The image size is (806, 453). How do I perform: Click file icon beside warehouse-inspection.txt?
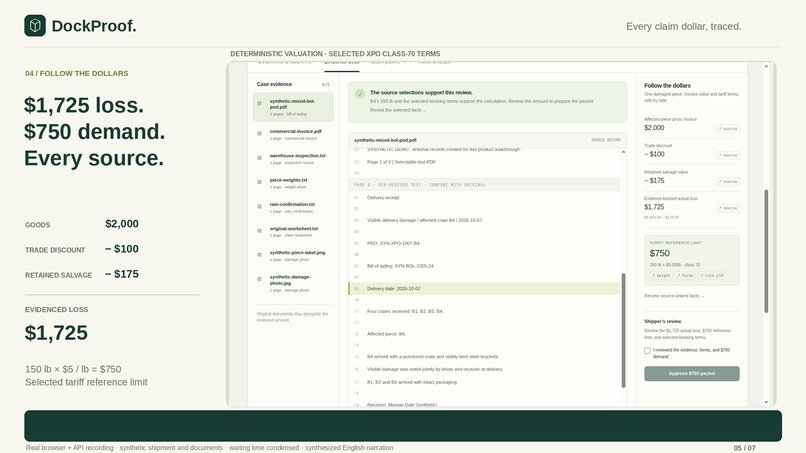click(260, 157)
